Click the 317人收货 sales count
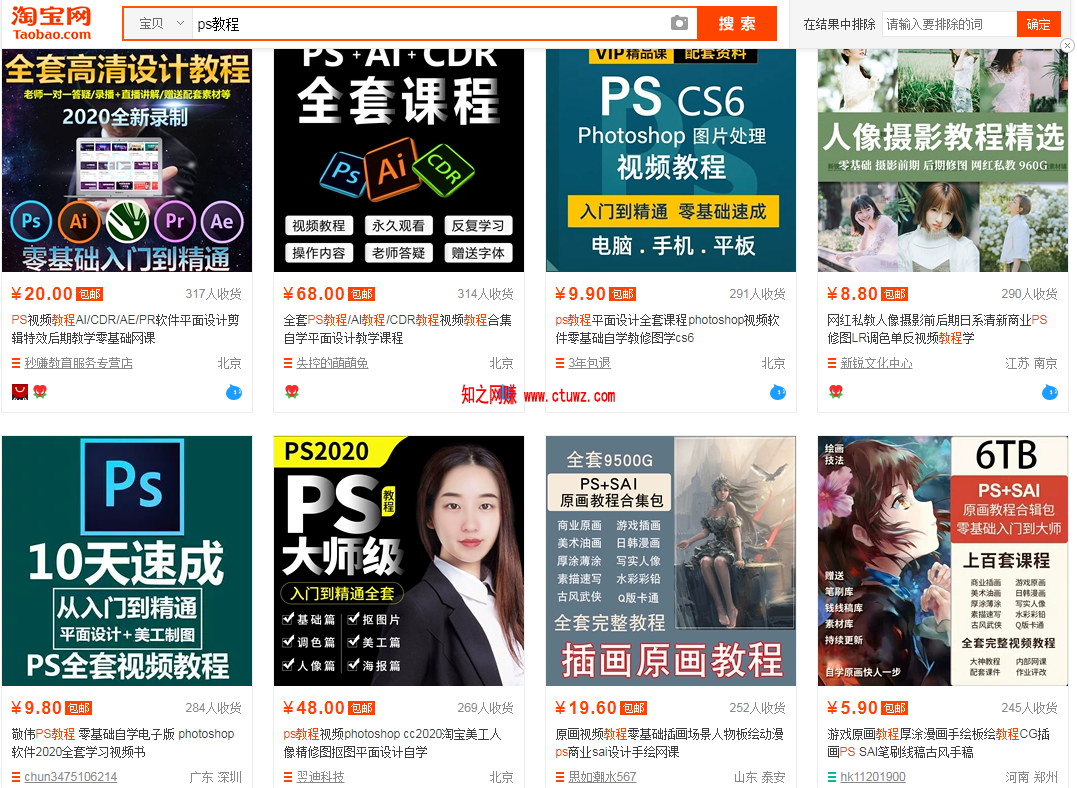 (x=214, y=294)
